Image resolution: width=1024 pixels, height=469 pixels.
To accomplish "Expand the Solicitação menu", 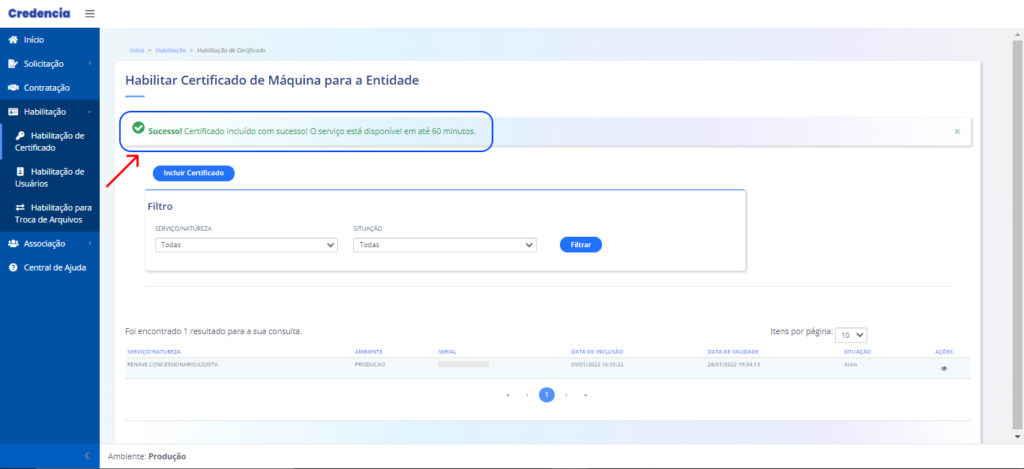I will [x=50, y=64].
